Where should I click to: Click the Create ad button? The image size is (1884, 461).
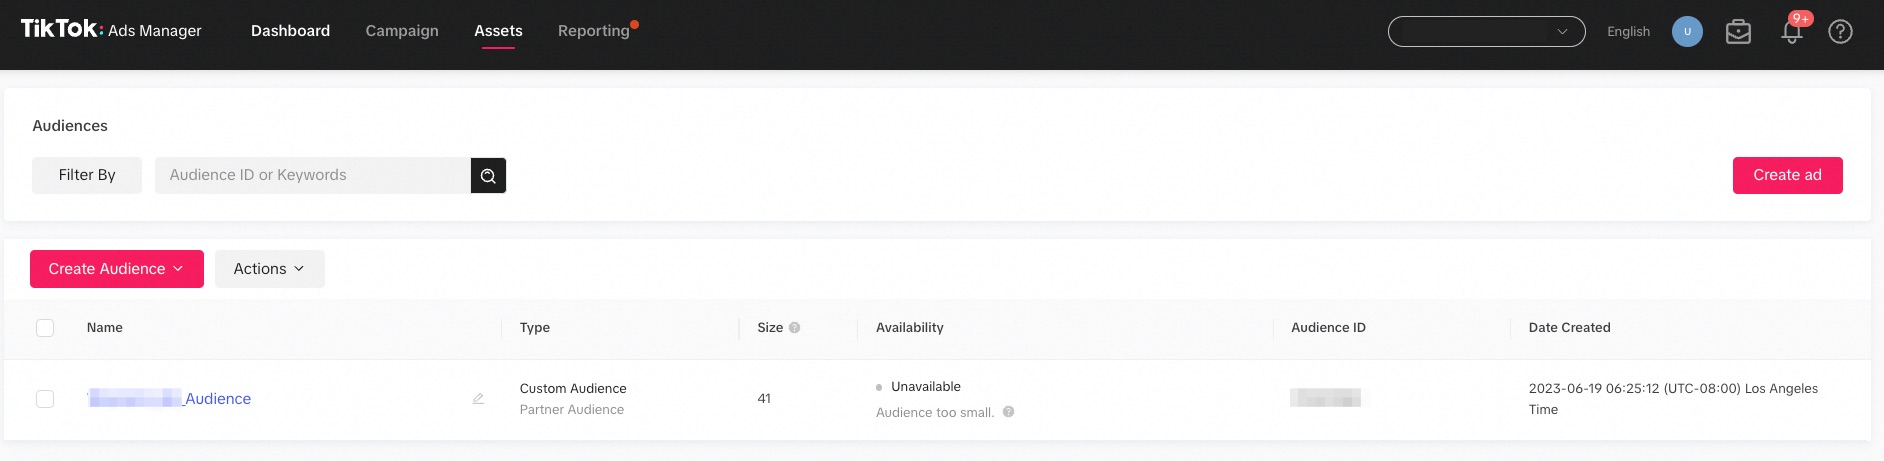pyautogui.click(x=1787, y=175)
